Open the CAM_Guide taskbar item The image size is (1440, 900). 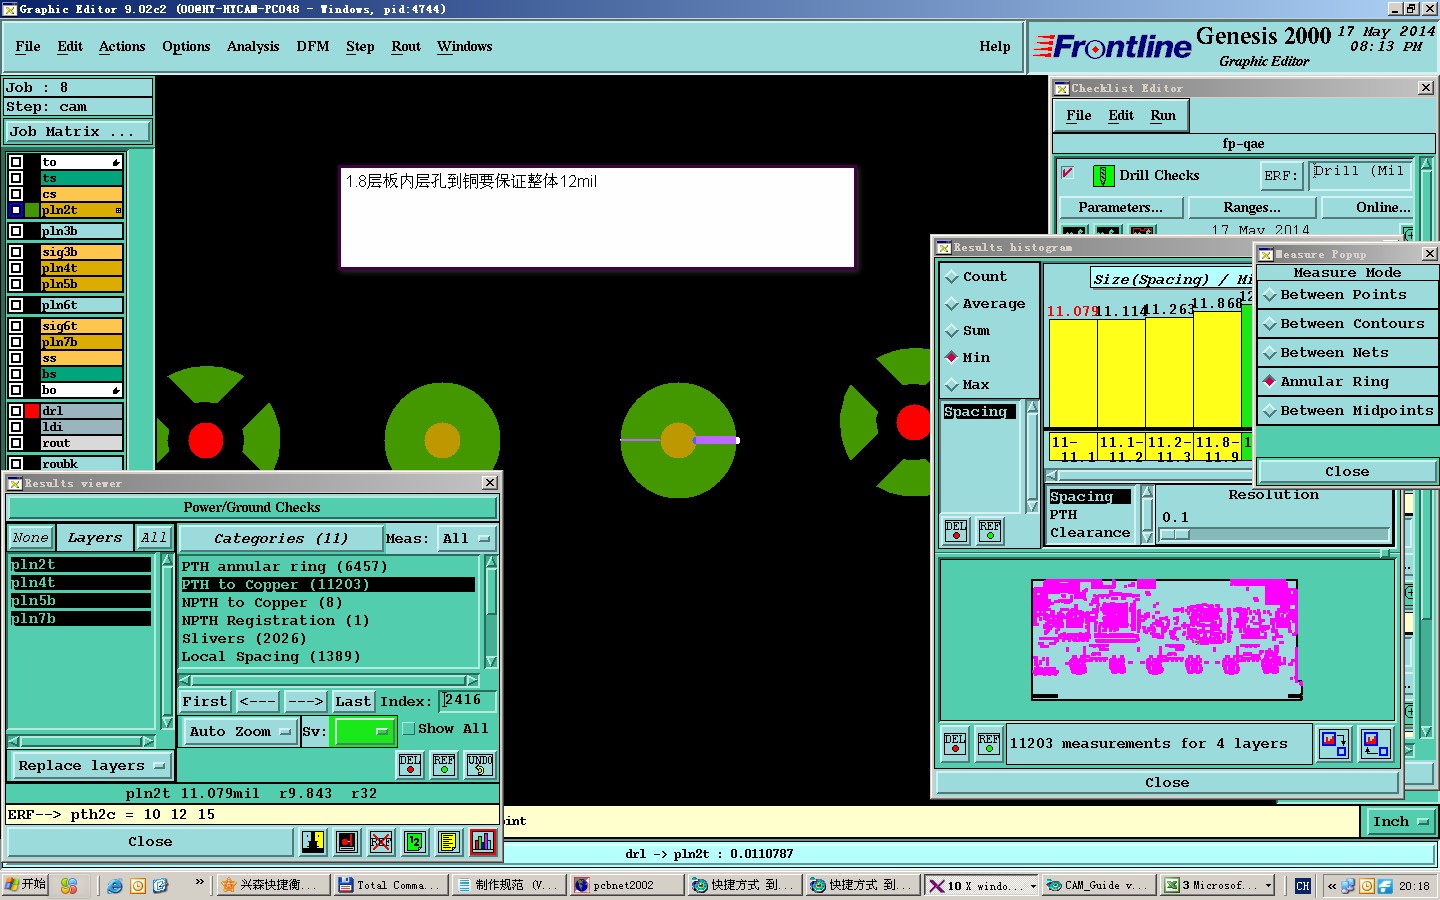click(1098, 885)
